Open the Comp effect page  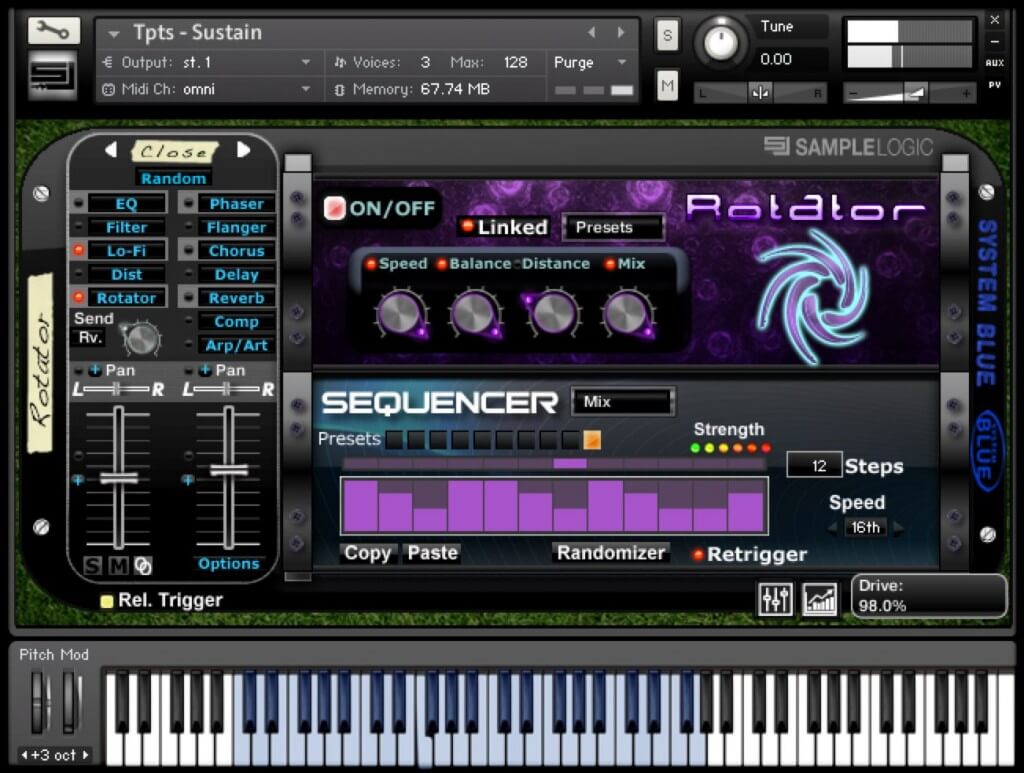(236, 321)
